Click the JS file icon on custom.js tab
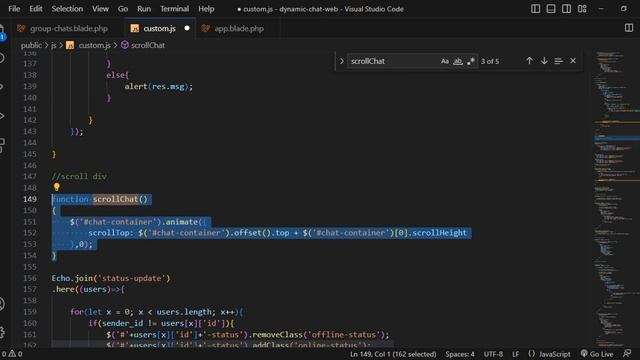Viewport: 640px width, 360px height. click(135, 29)
